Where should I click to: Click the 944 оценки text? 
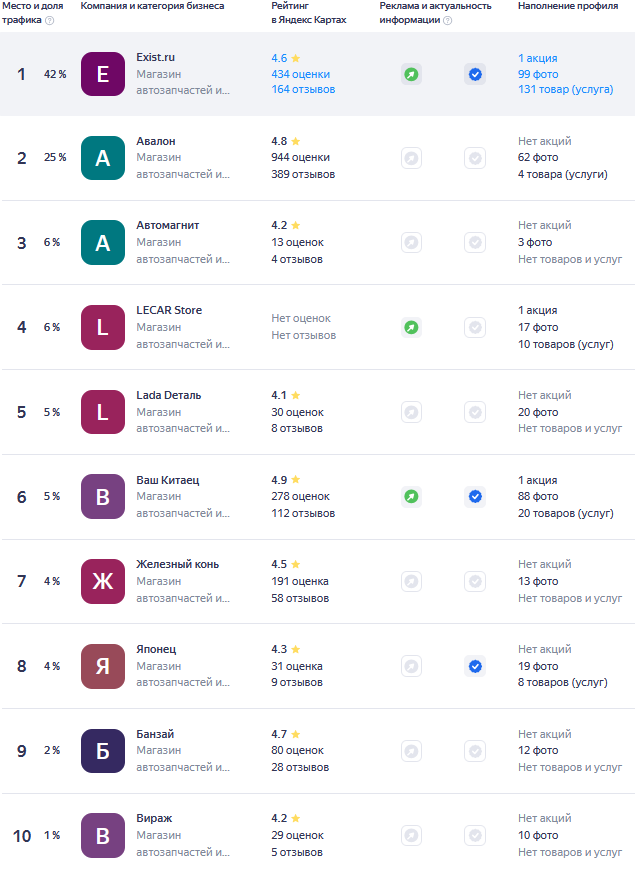tap(300, 157)
